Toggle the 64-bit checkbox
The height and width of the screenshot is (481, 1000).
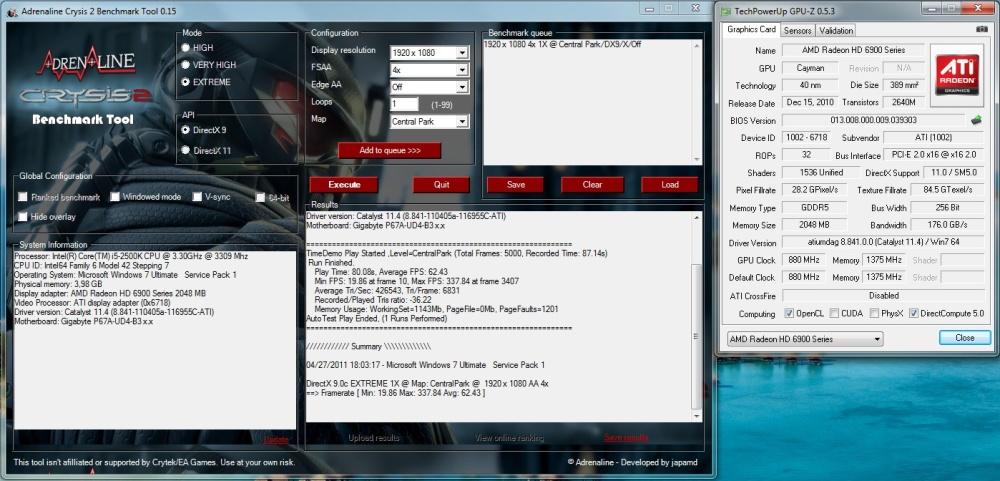click(260, 198)
